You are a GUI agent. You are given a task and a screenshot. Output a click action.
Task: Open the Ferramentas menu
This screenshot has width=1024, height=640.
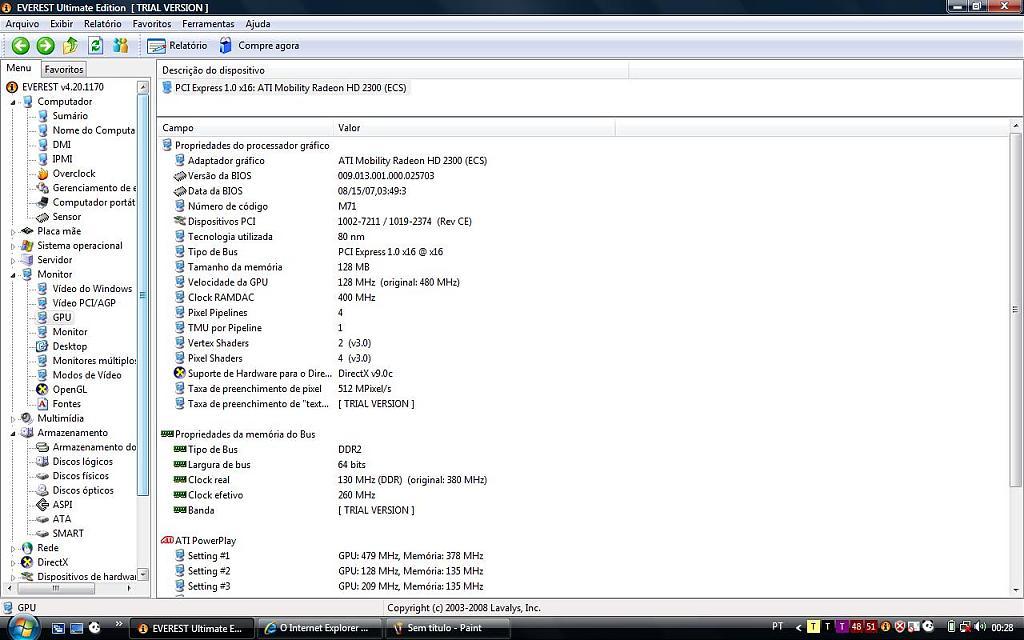[x=208, y=24]
